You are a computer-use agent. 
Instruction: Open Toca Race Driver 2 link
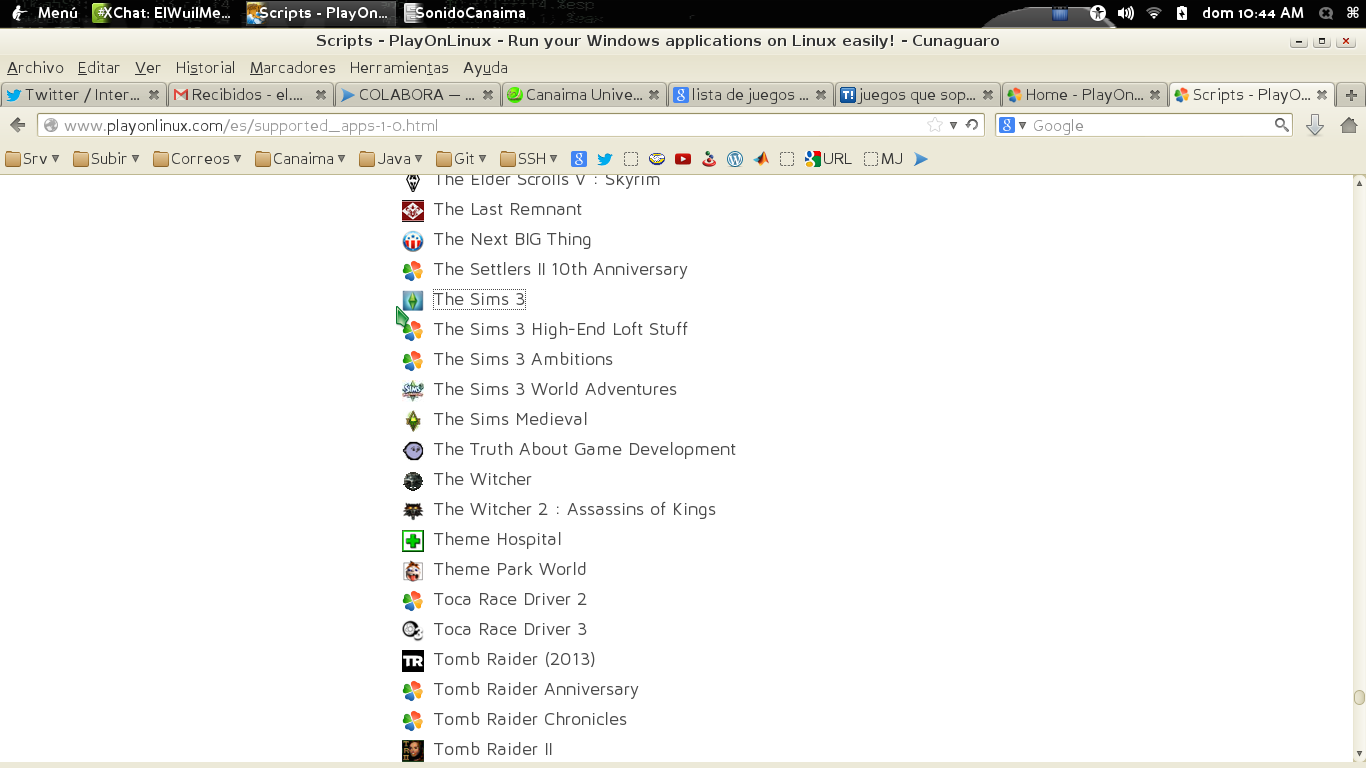(510, 599)
